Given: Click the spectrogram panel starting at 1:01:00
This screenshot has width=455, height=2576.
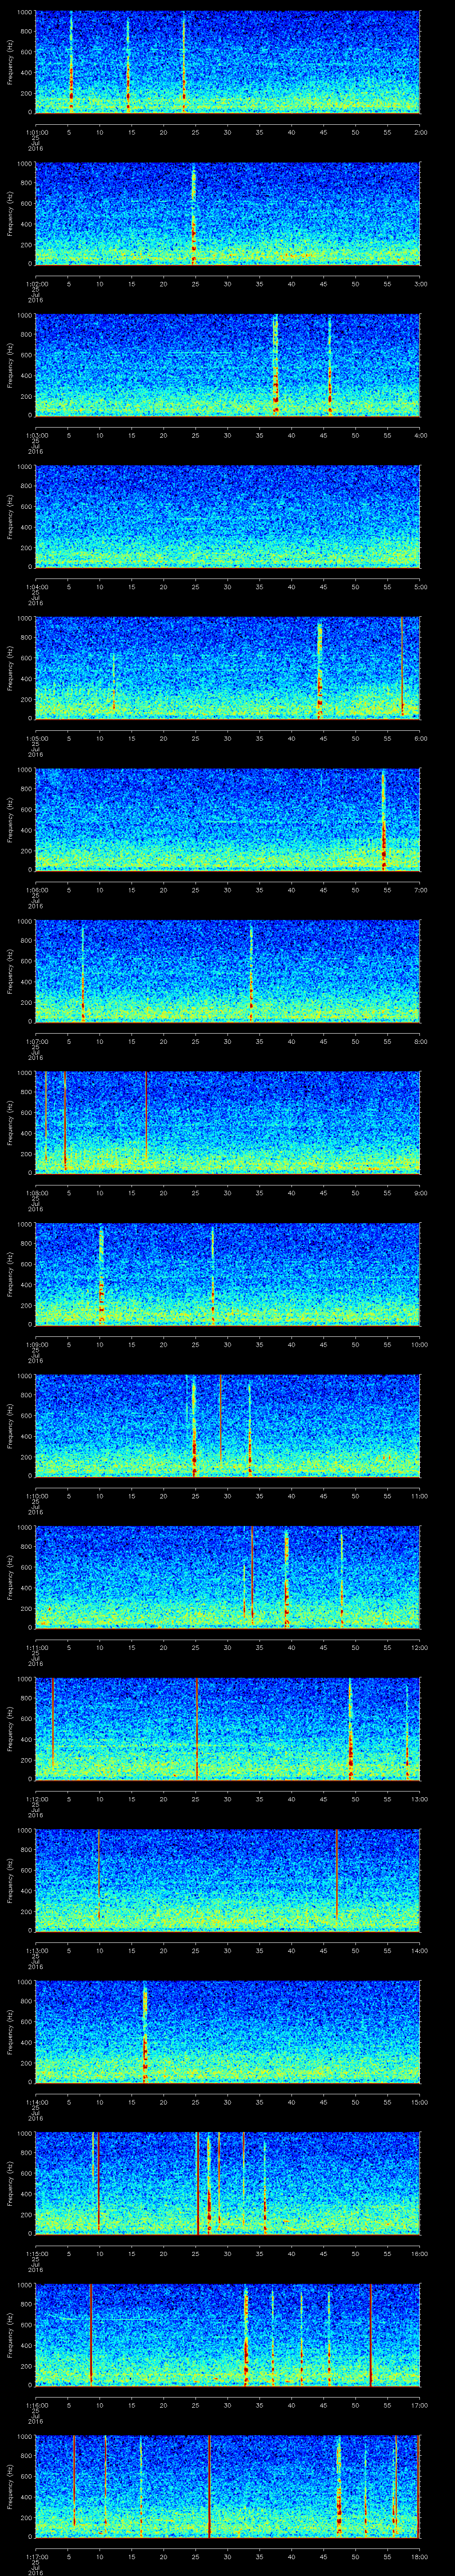Looking at the screenshot, I should pos(227,62).
